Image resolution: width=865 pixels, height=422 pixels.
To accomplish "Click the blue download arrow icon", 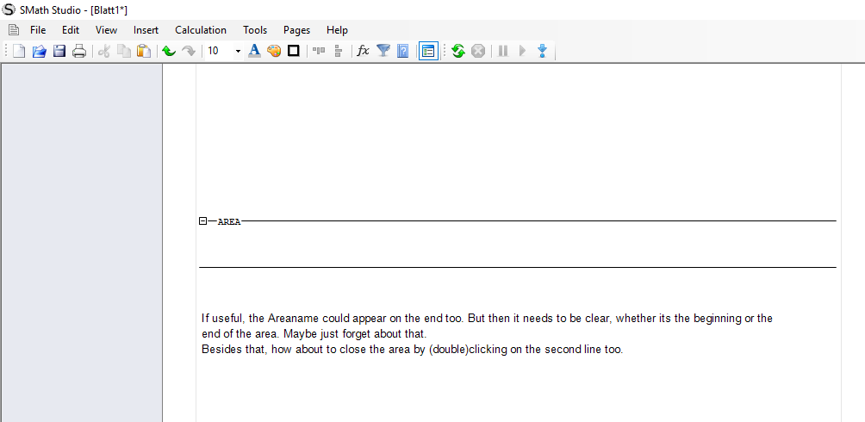I will [542, 51].
